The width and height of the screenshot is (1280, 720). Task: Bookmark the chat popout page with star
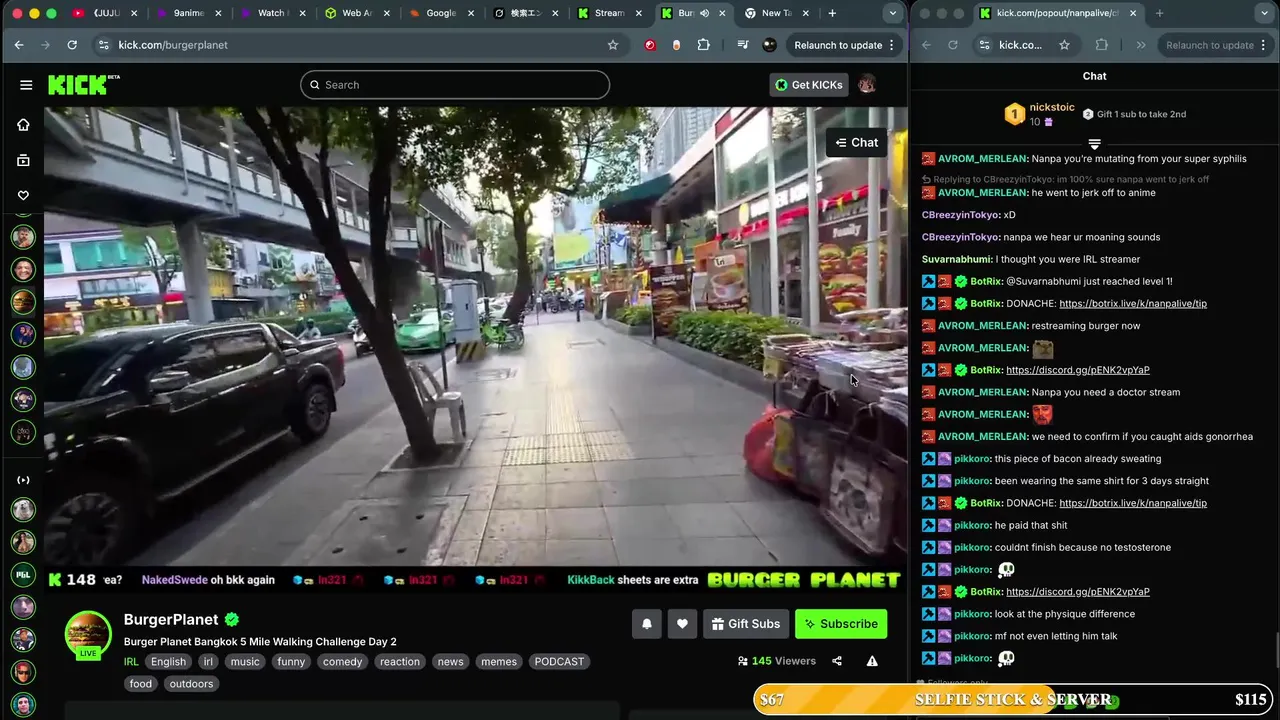pyautogui.click(x=1064, y=45)
